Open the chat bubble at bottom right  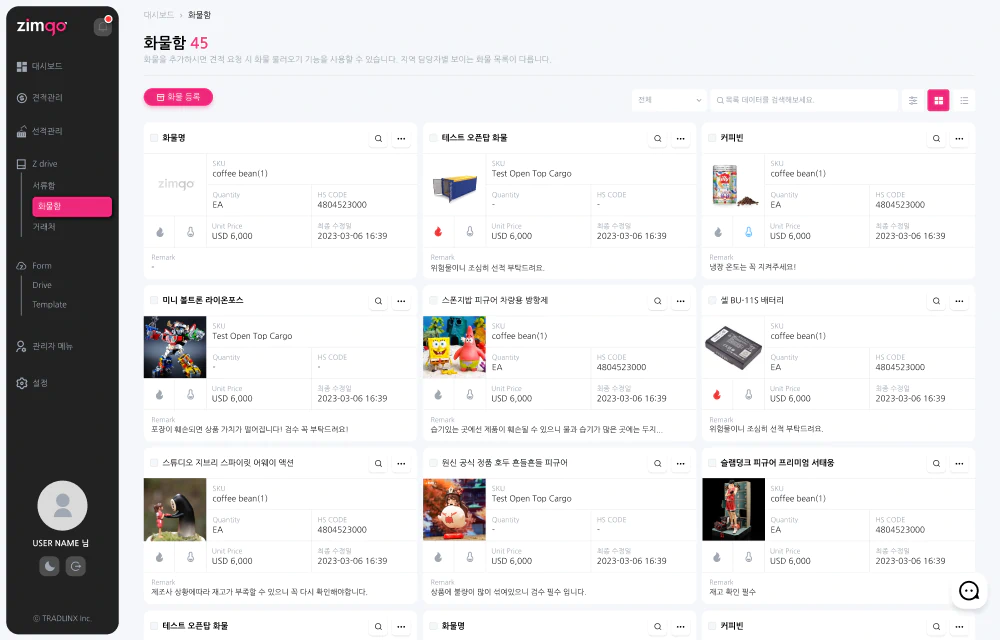969,591
